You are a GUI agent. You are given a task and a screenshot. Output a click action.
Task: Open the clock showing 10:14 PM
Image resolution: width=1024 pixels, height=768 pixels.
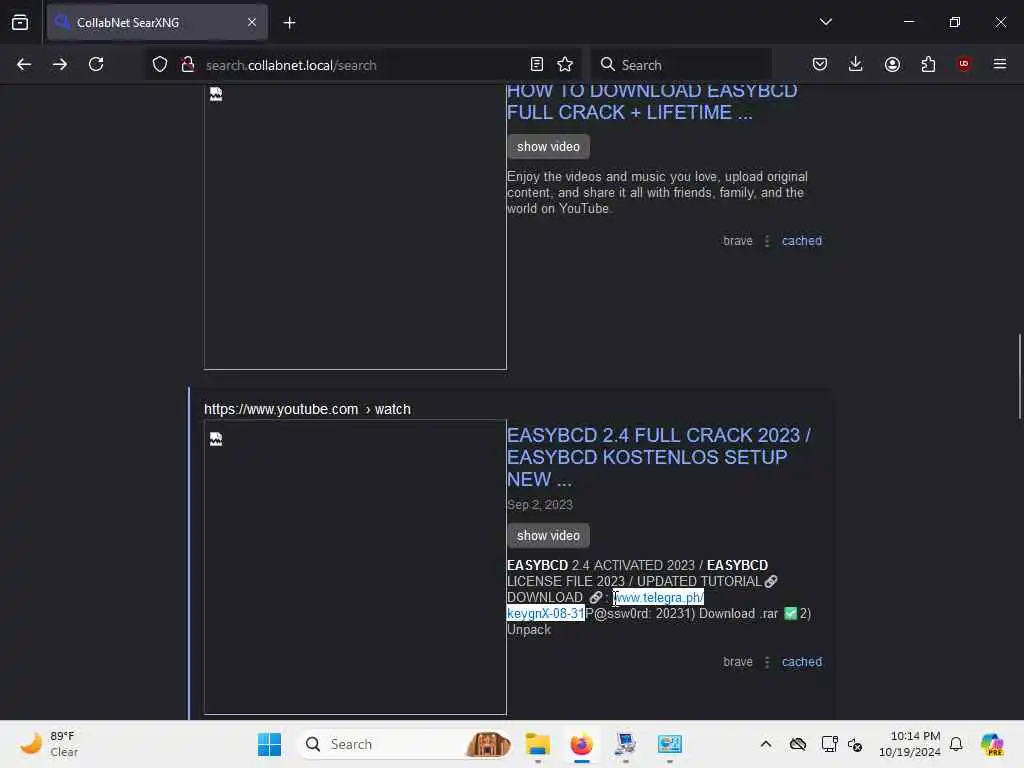click(909, 744)
